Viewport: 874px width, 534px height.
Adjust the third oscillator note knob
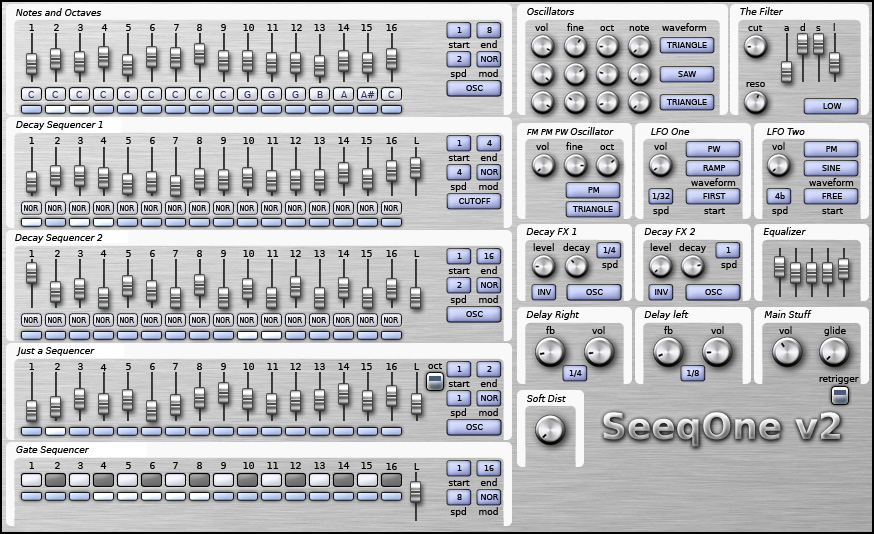(x=639, y=101)
